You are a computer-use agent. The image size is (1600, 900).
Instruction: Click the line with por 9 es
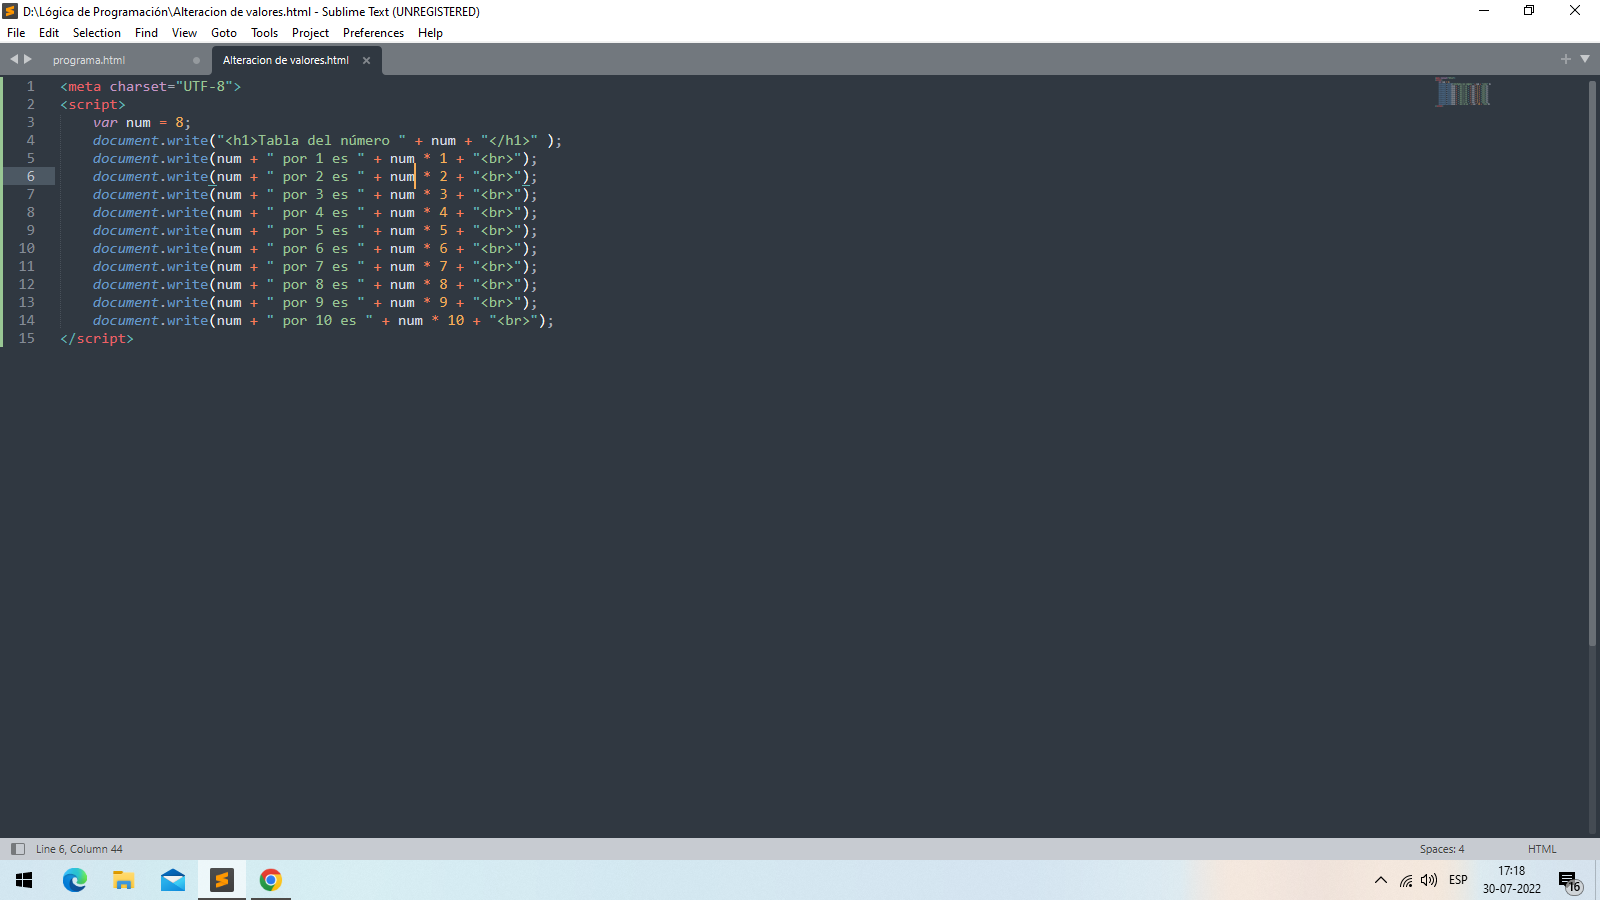[x=315, y=303]
